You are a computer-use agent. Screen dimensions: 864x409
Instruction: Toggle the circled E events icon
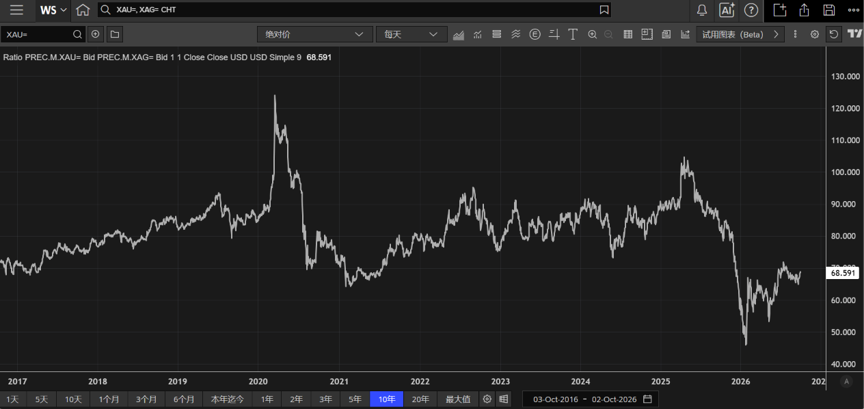[x=534, y=35]
